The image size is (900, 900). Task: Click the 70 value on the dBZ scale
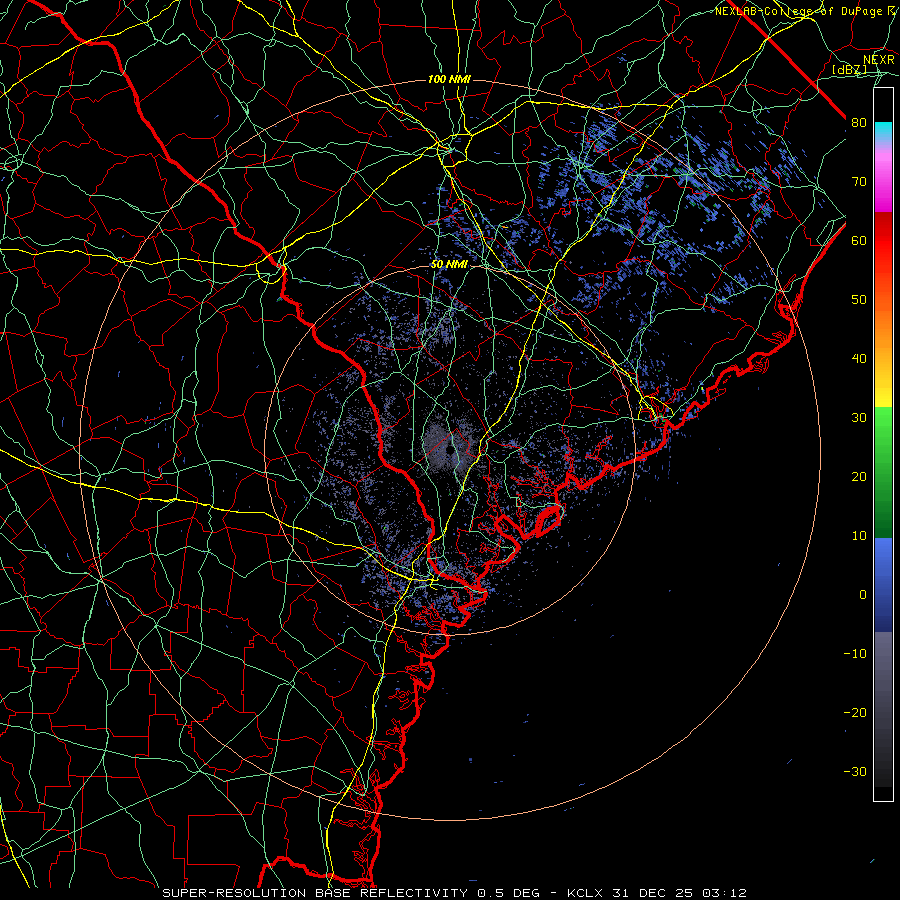point(859,182)
